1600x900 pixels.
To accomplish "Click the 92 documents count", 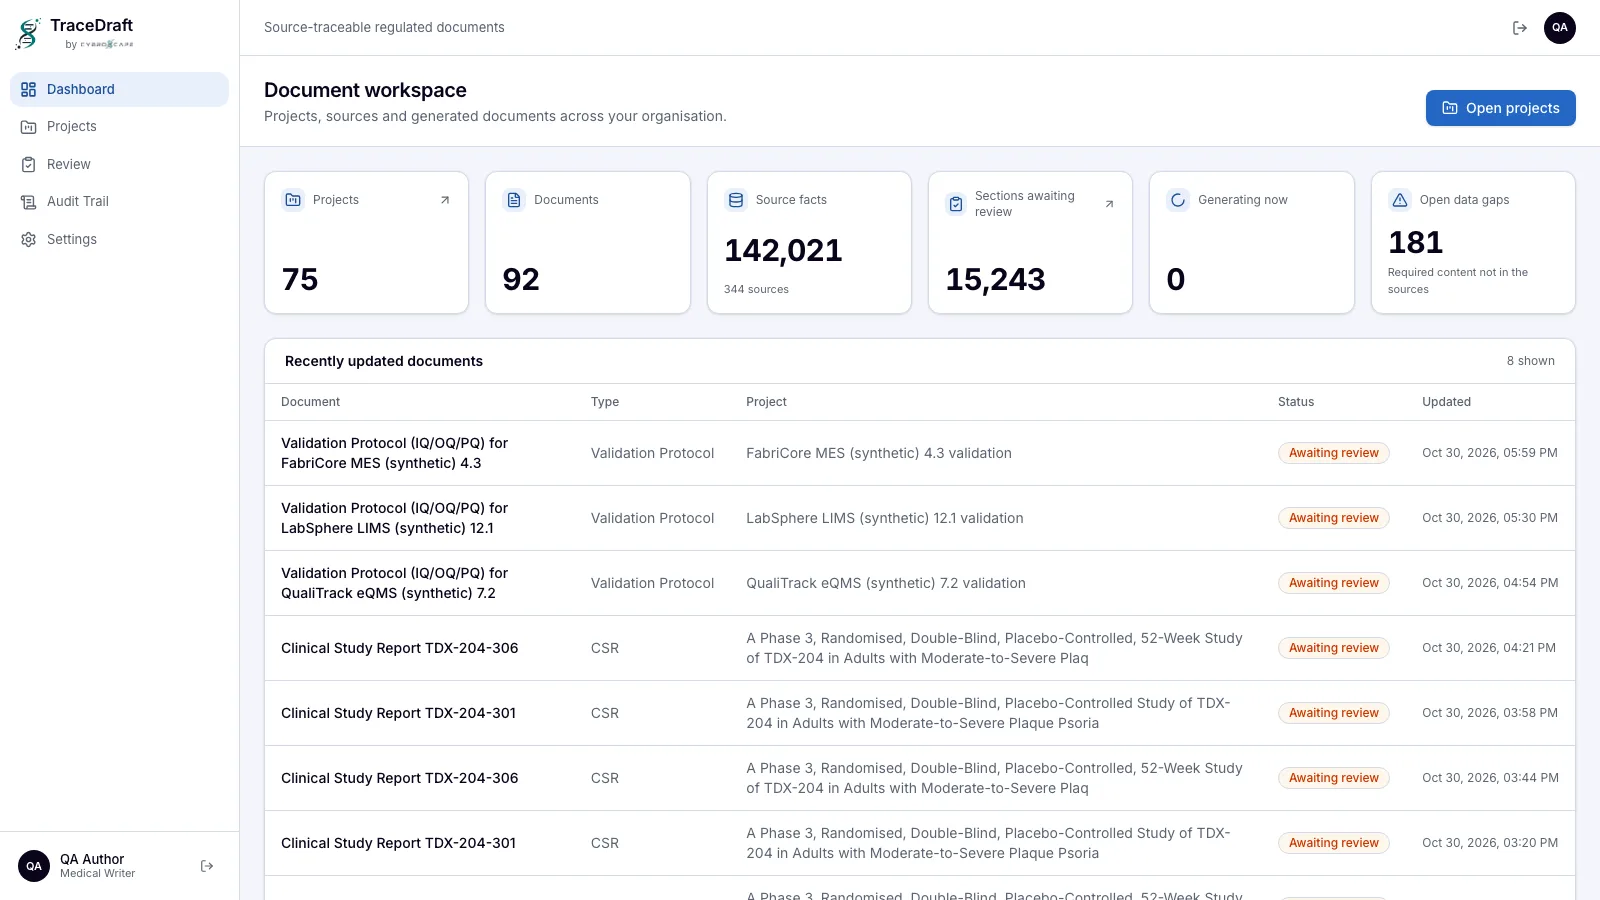I will point(521,279).
